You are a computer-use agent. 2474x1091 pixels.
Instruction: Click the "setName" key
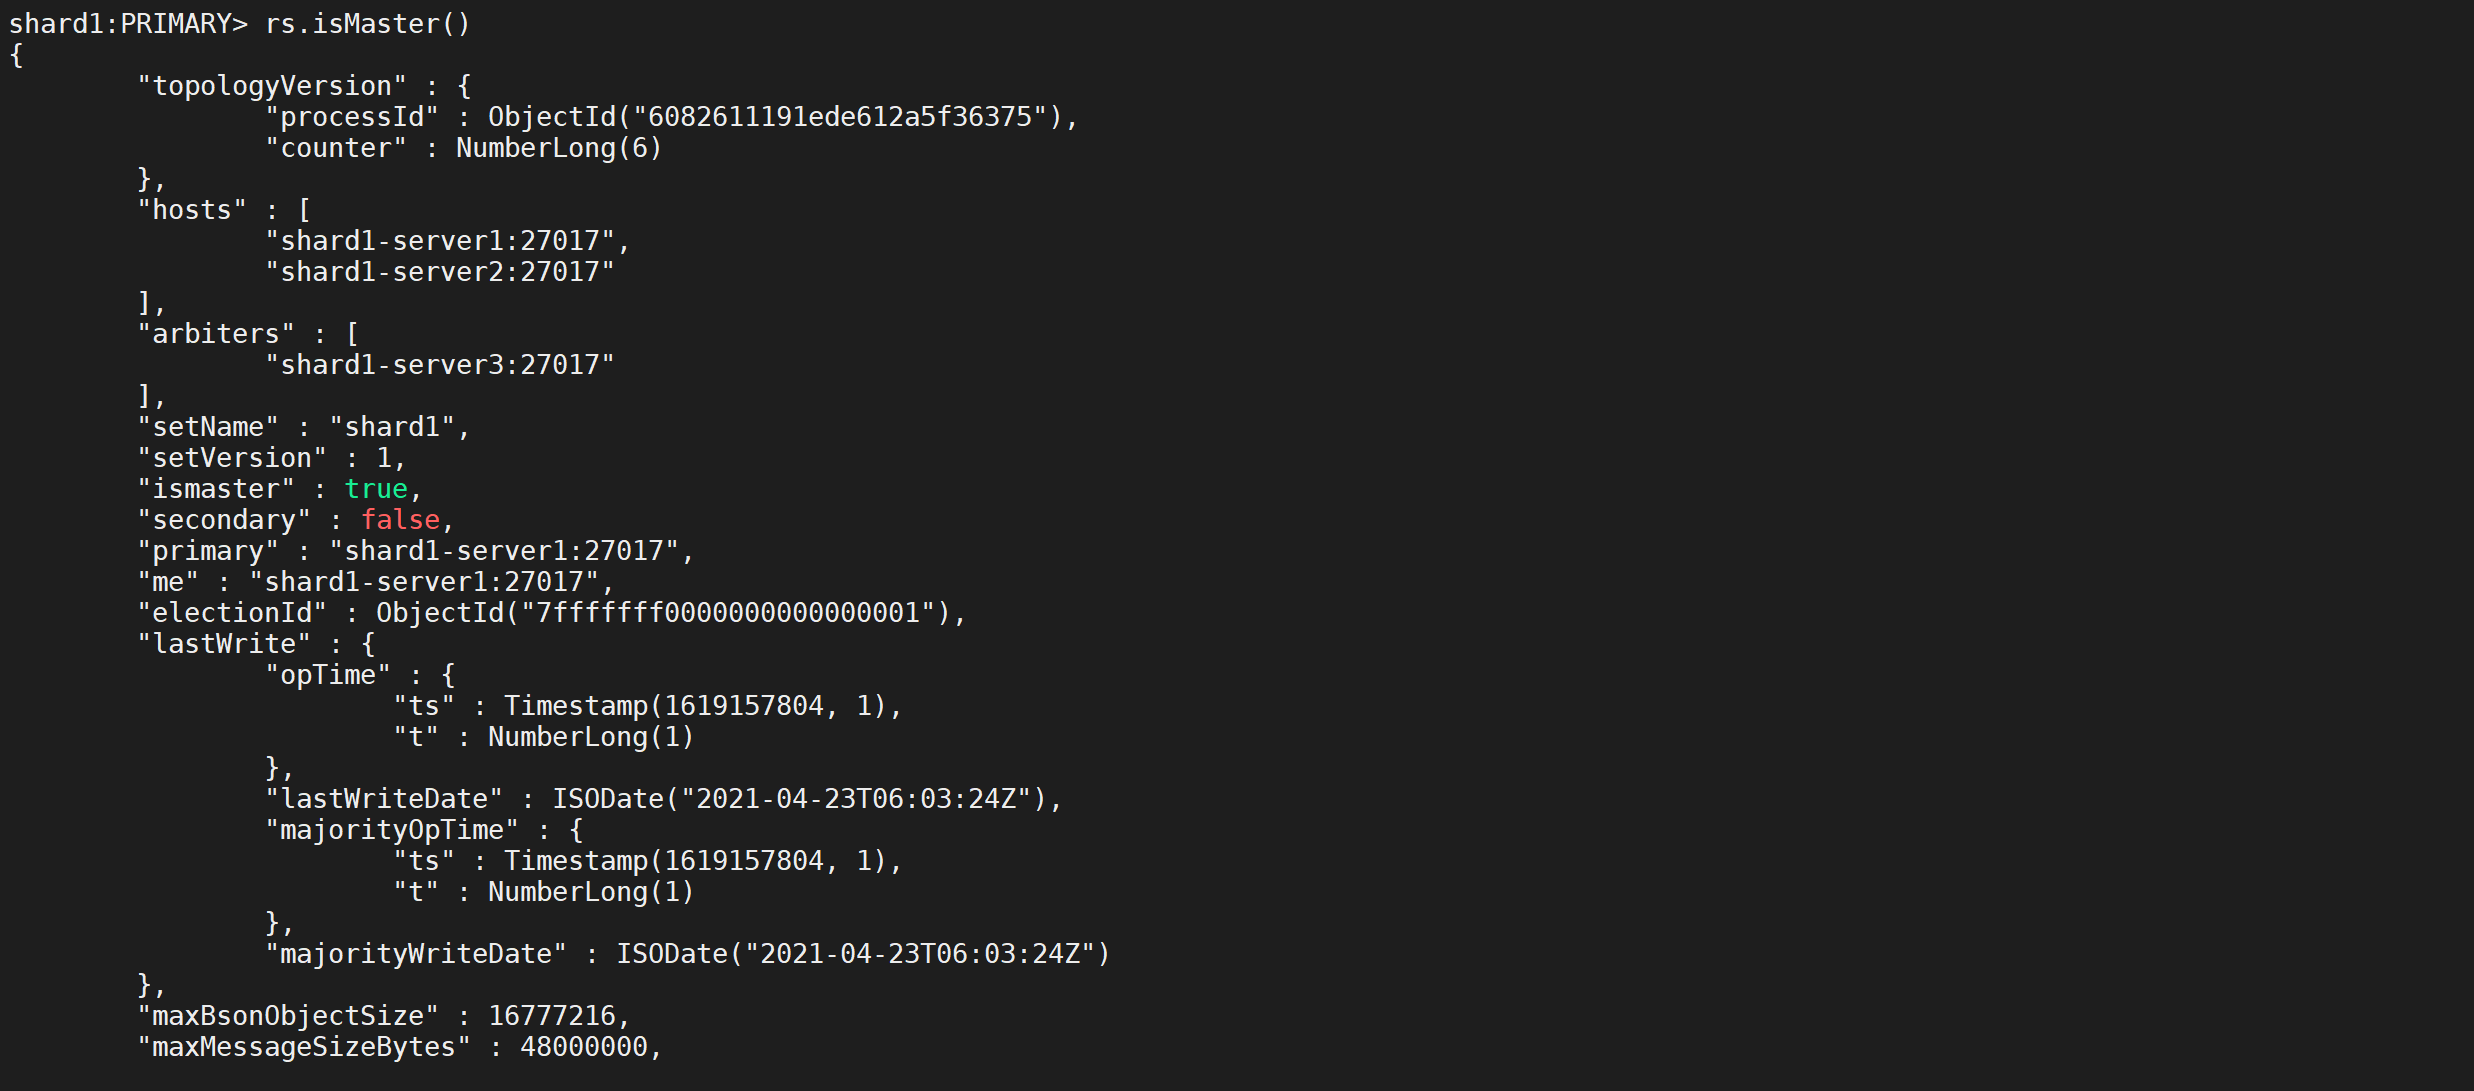point(208,427)
